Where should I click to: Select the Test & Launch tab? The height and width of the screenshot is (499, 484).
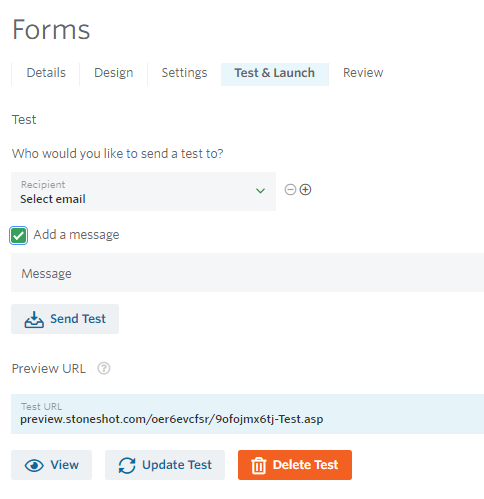point(275,73)
